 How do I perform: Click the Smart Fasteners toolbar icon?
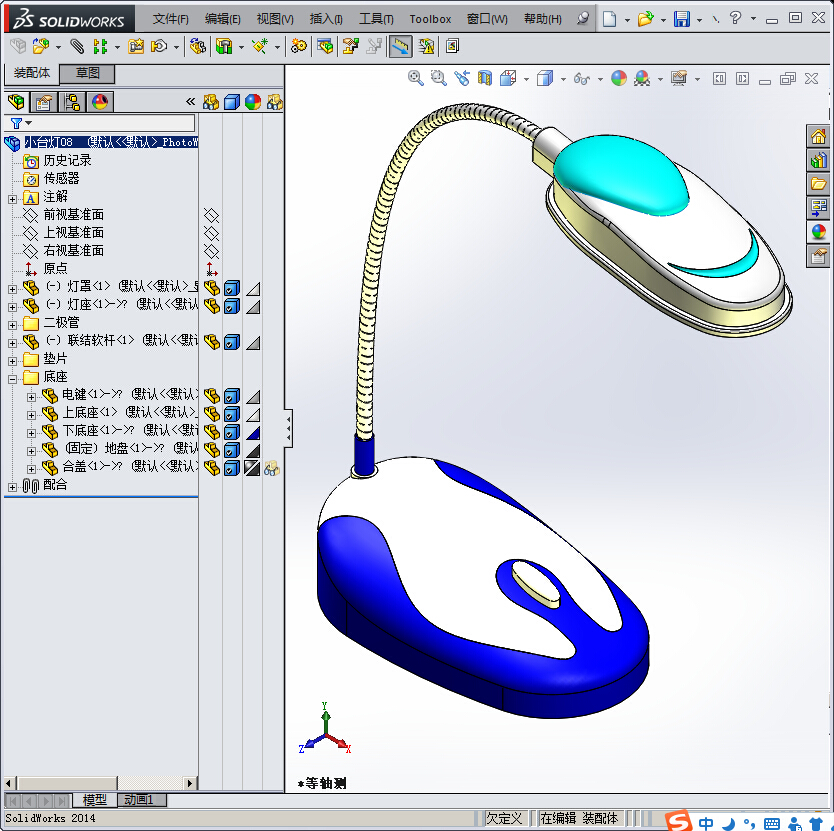tap(136, 46)
